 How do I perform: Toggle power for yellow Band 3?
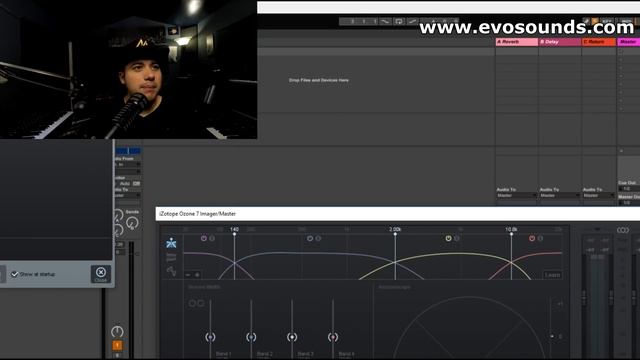448,238
